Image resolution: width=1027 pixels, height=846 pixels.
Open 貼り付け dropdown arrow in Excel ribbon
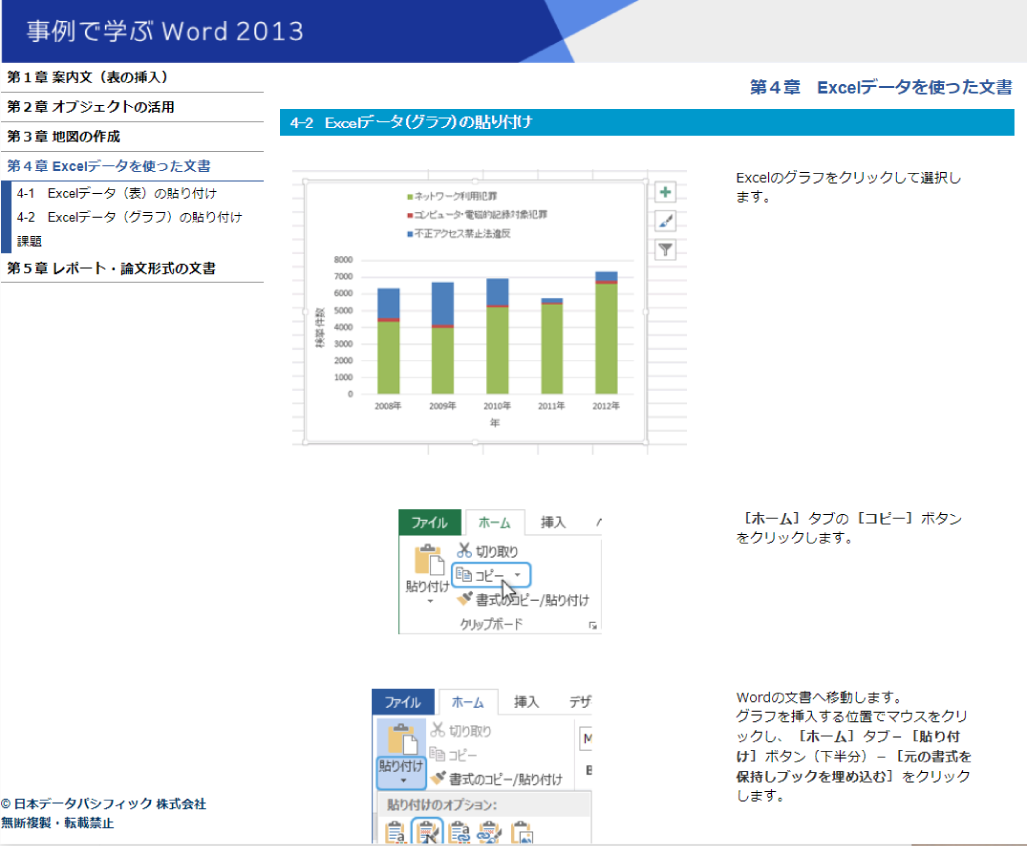pos(430,601)
